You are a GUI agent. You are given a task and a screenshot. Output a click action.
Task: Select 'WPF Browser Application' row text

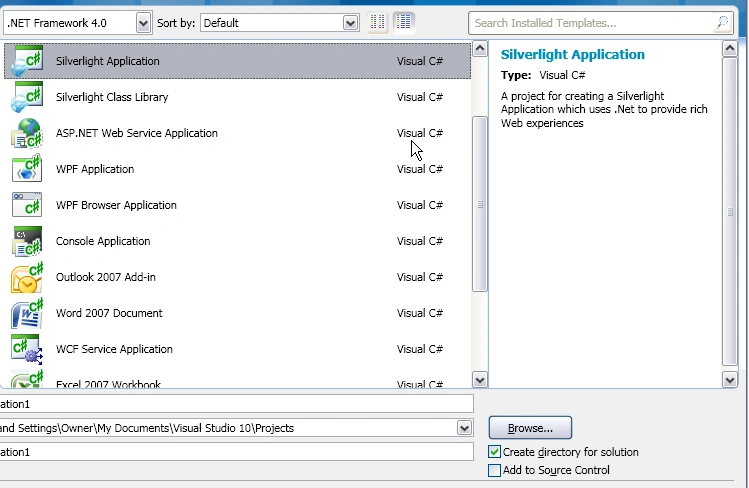(x=116, y=205)
